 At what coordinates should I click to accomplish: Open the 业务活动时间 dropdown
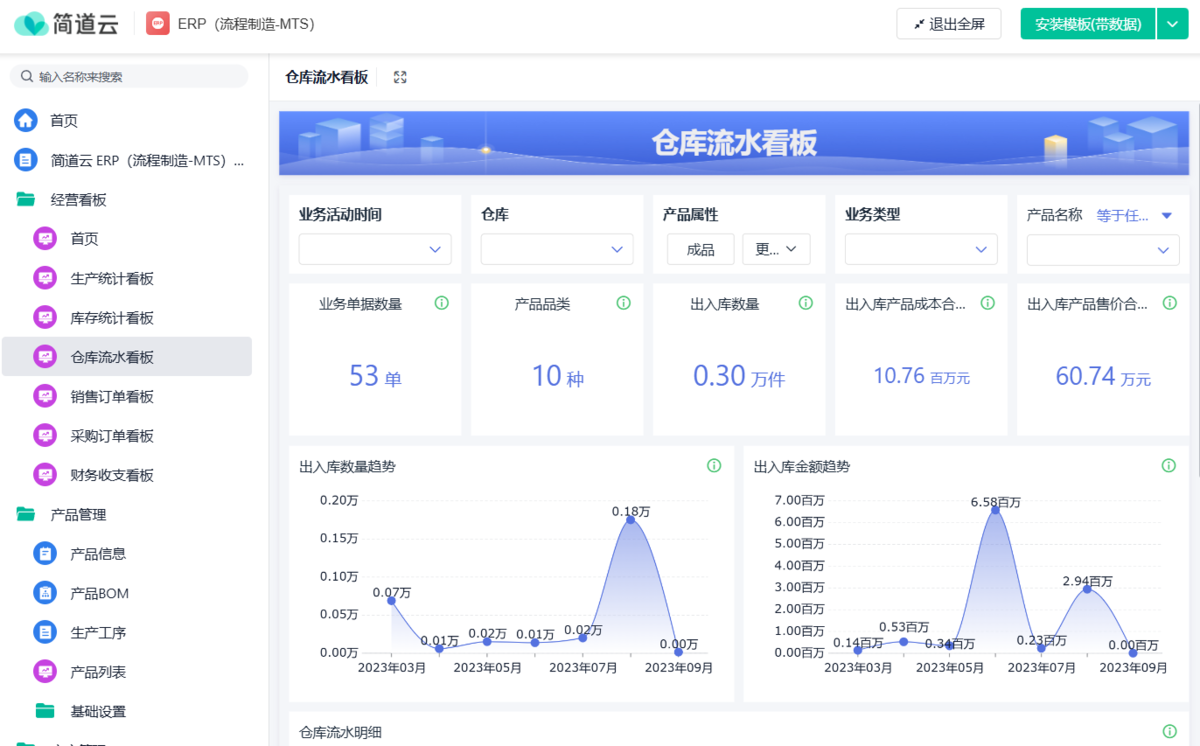click(x=375, y=249)
